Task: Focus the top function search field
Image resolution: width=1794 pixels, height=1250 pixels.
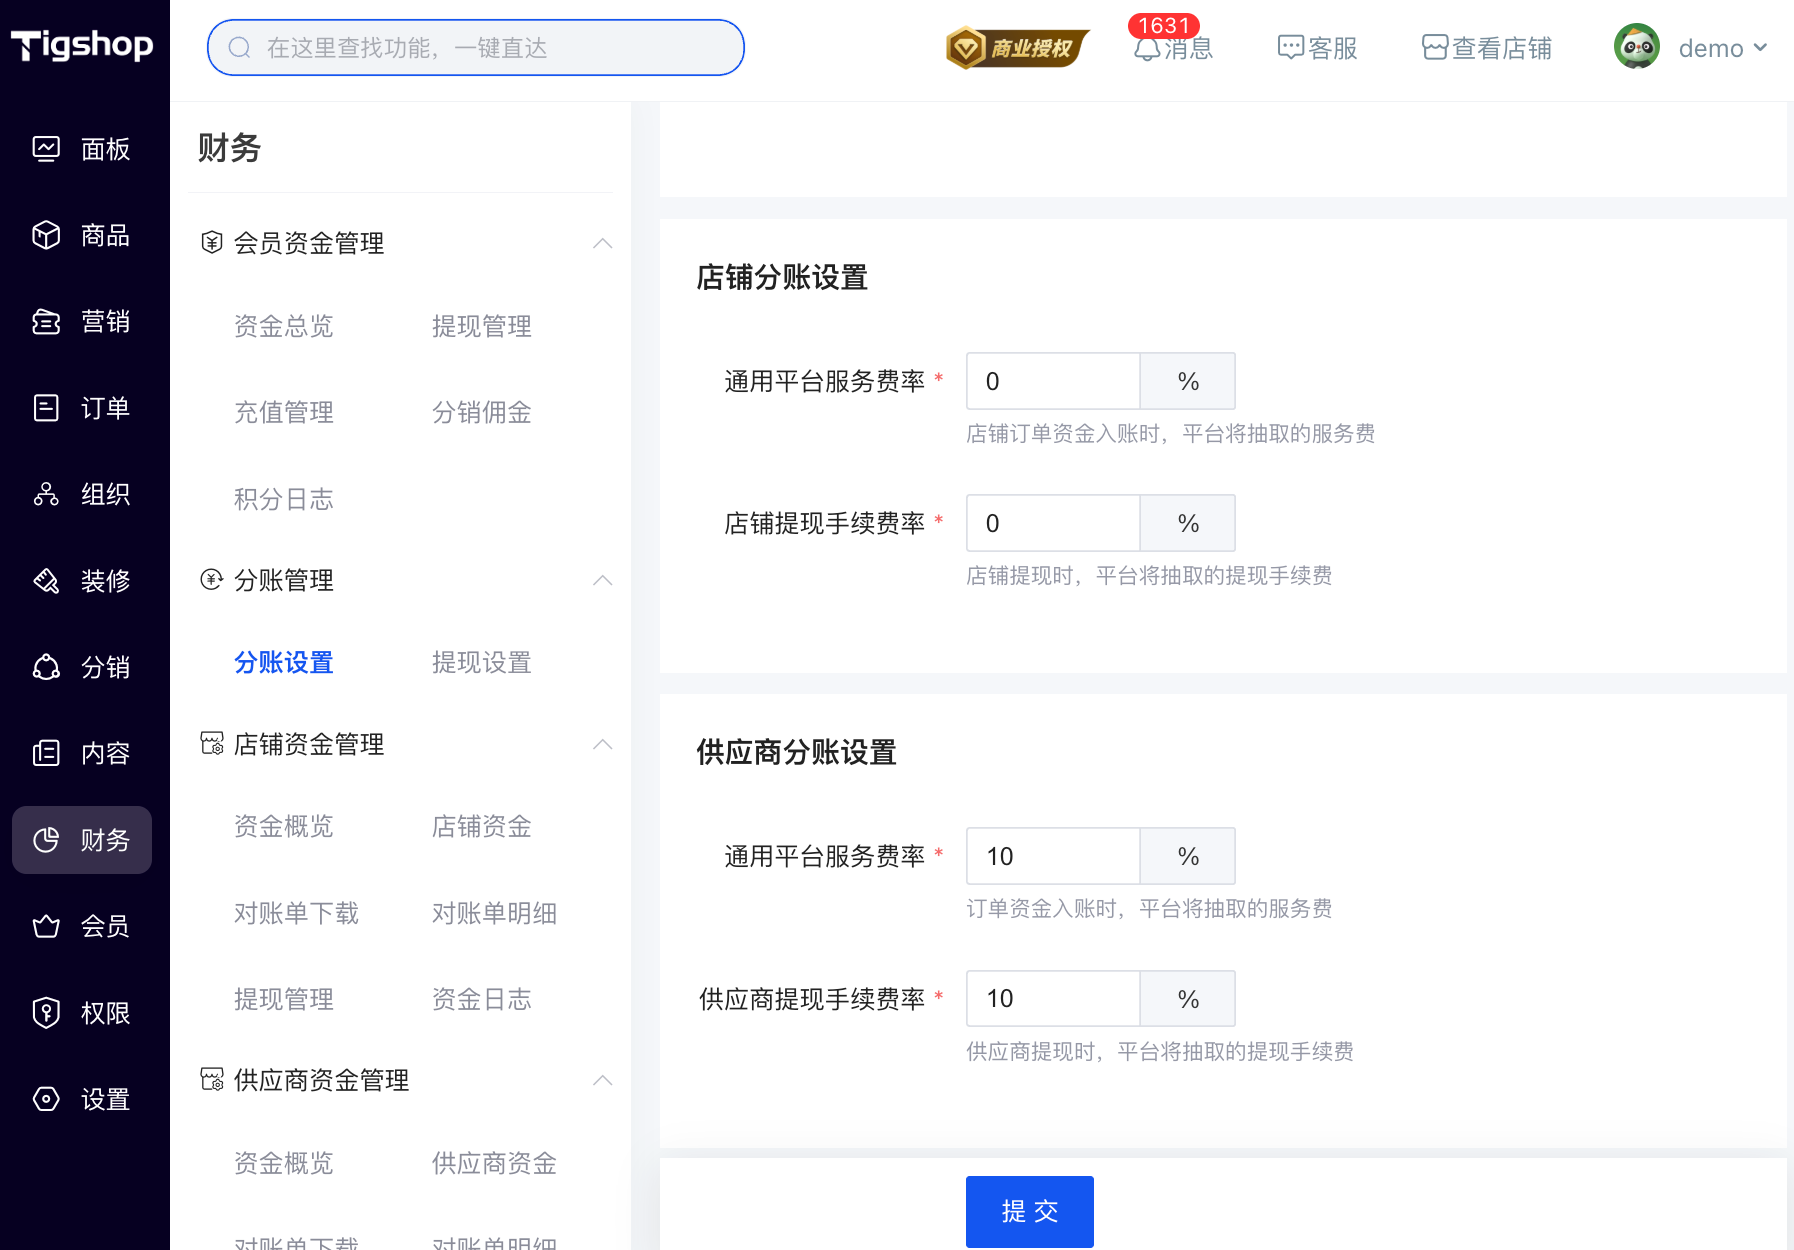Action: 476,47
